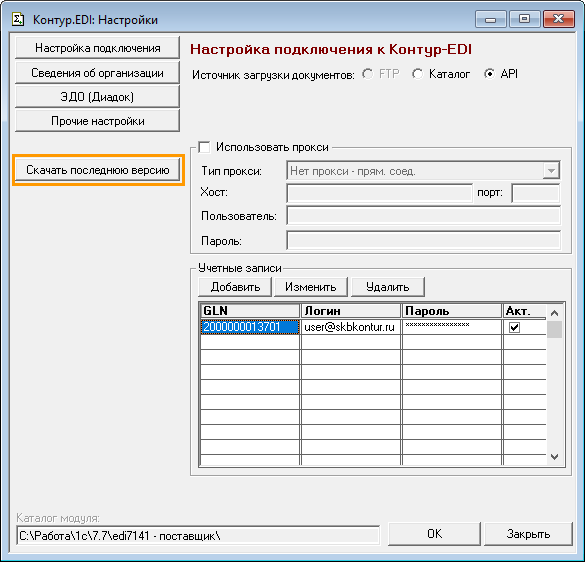Confirm settings with OK button
This screenshot has width=585, height=562.
(x=434, y=534)
